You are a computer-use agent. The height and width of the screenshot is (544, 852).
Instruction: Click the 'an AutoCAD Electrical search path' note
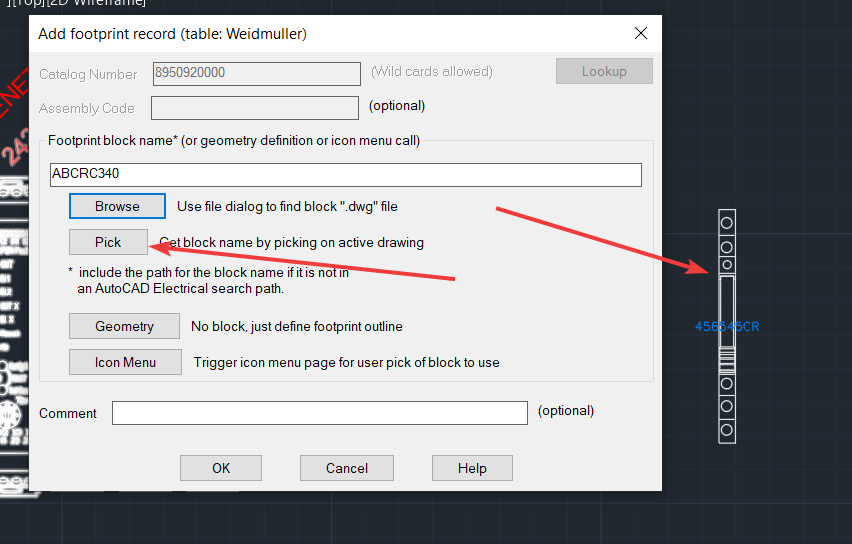point(180,288)
